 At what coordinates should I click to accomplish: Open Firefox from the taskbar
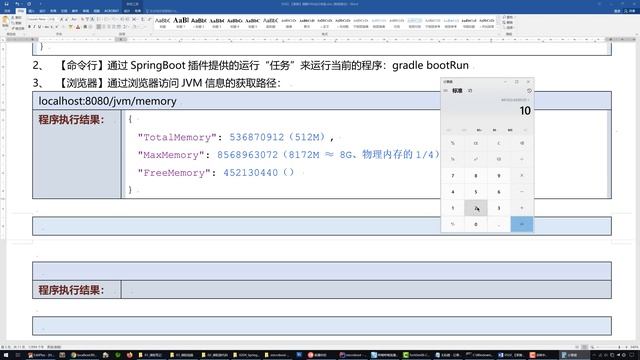click(x=129, y=355)
